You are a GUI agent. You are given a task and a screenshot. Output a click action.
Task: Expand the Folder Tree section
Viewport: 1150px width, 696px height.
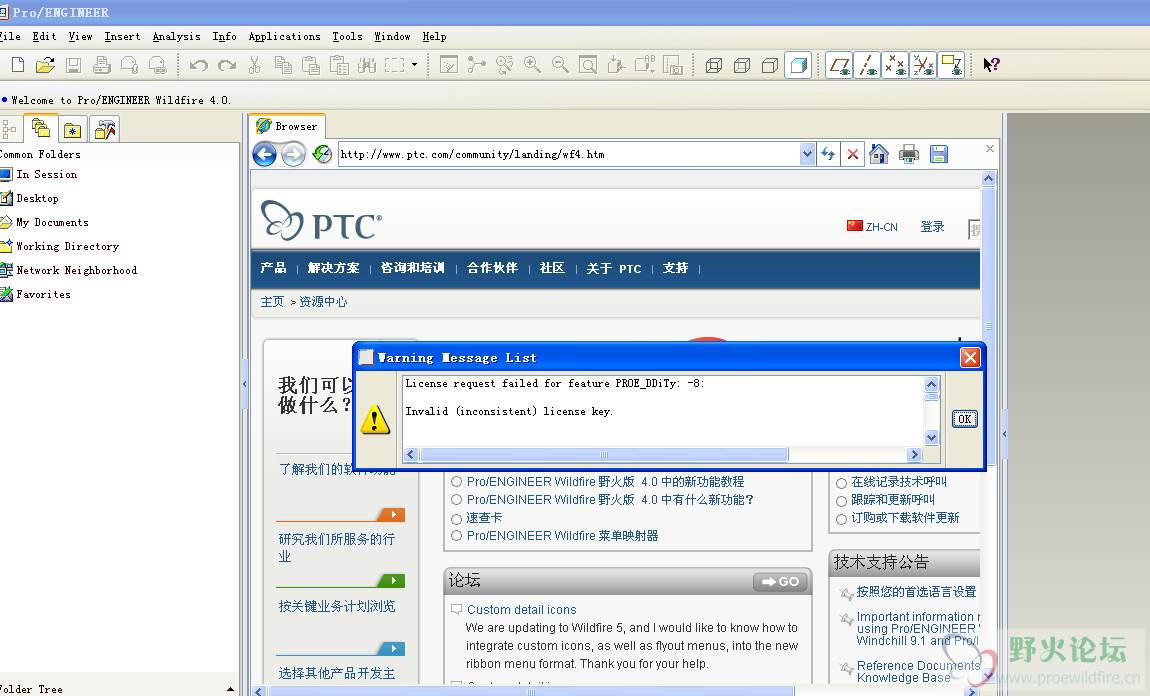(230, 689)
